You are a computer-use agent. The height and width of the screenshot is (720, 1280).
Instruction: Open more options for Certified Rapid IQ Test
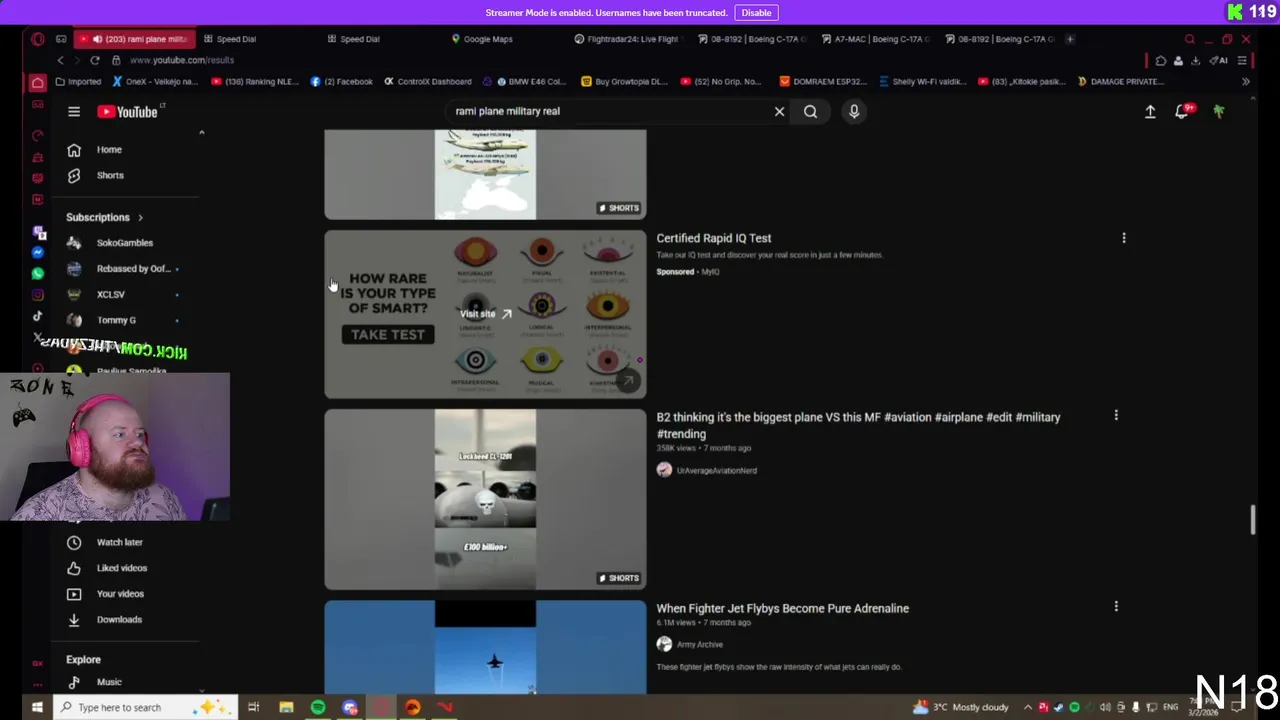1124,238
